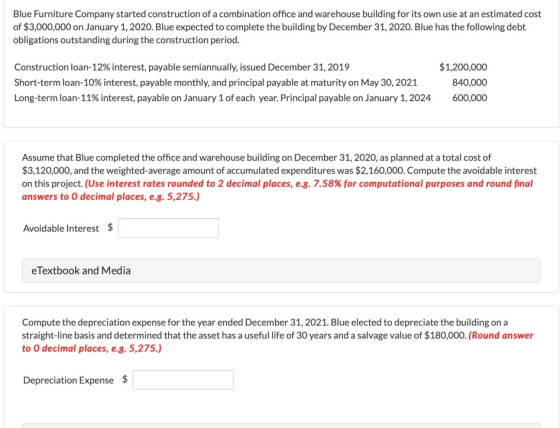Click the dollar sign beside Depreciation Expense
Image resolution: width=560 pixels, height=428 pixels.
(125, 379)
